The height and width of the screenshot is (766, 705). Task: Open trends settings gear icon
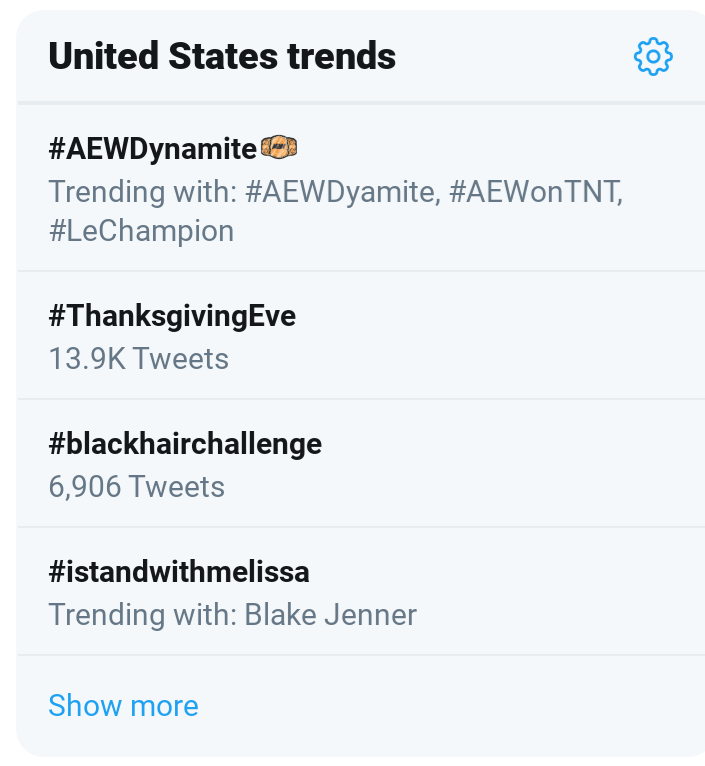(653, 57)
